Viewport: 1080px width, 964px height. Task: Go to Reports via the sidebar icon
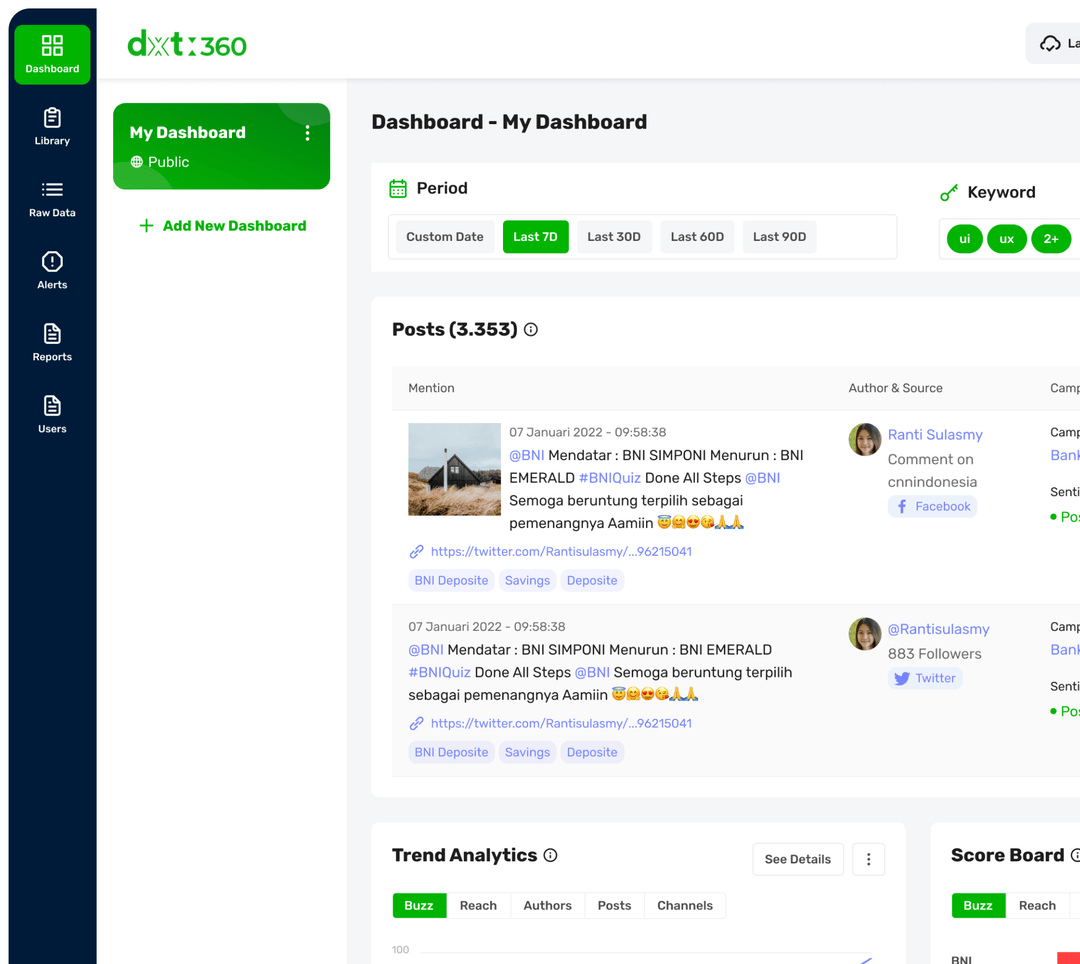pos(51,340)
